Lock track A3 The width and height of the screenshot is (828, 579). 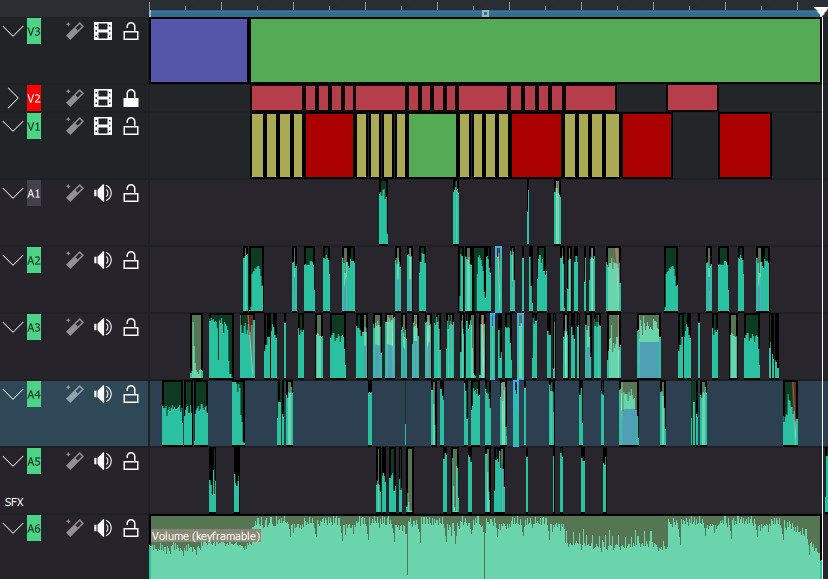[131, 328]
